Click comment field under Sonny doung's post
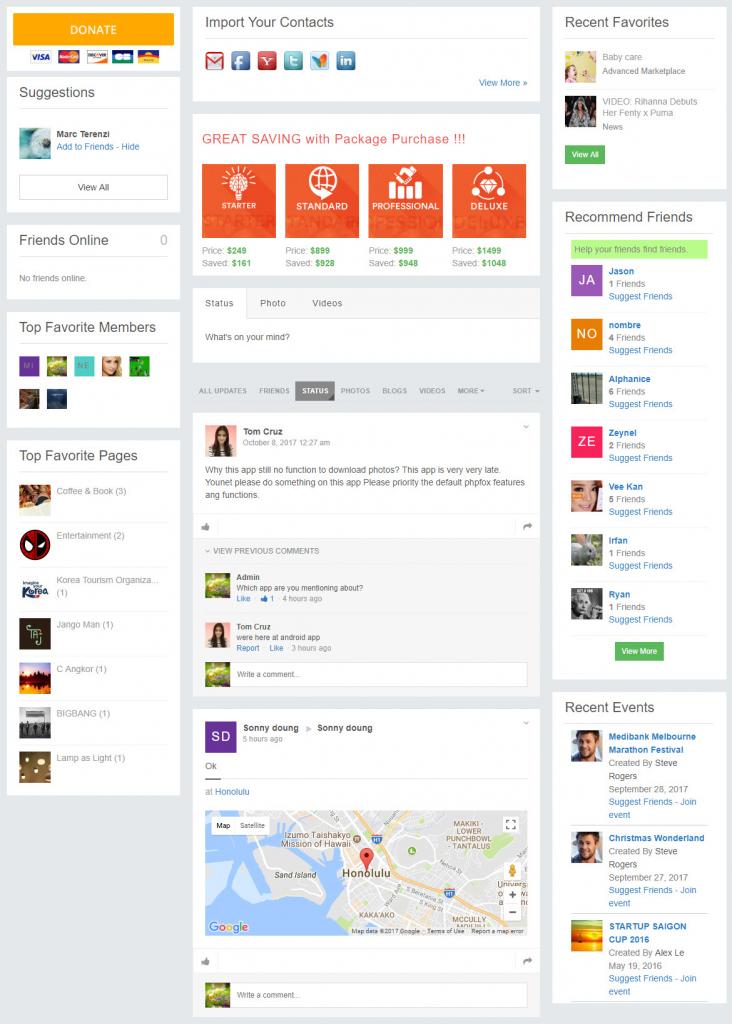This screenshot has width=732, height=1024. 380,995
